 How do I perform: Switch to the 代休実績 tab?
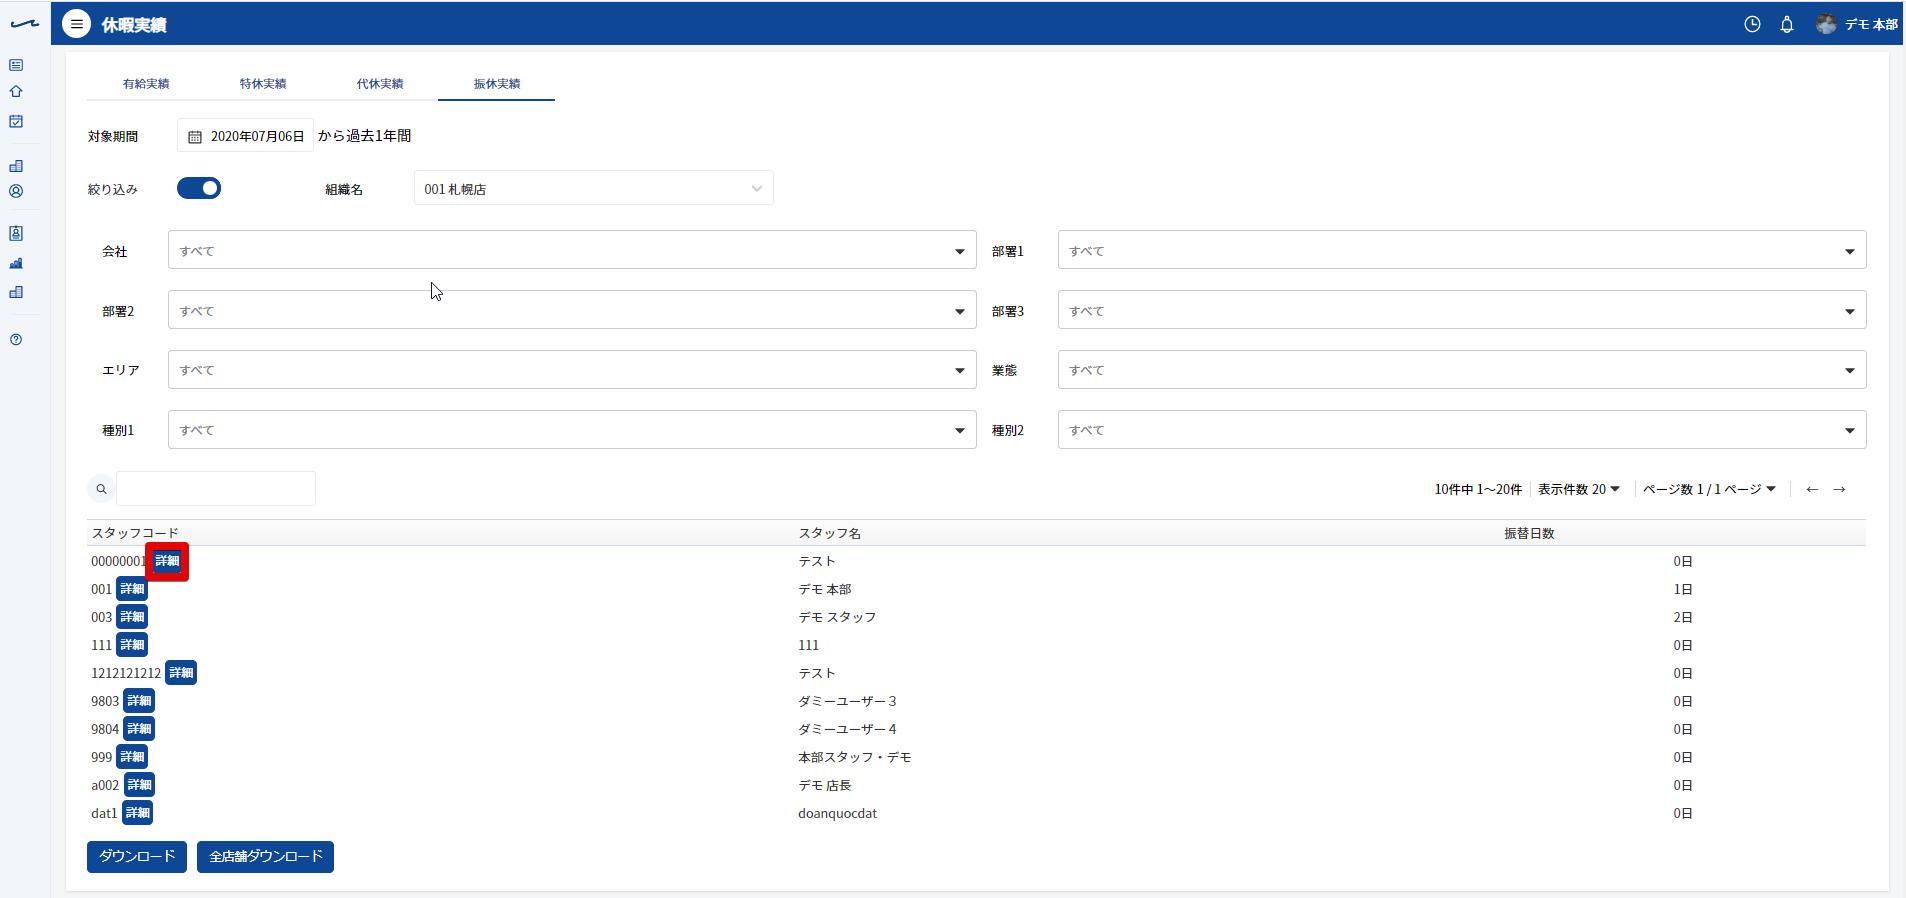tap(380, 83)
